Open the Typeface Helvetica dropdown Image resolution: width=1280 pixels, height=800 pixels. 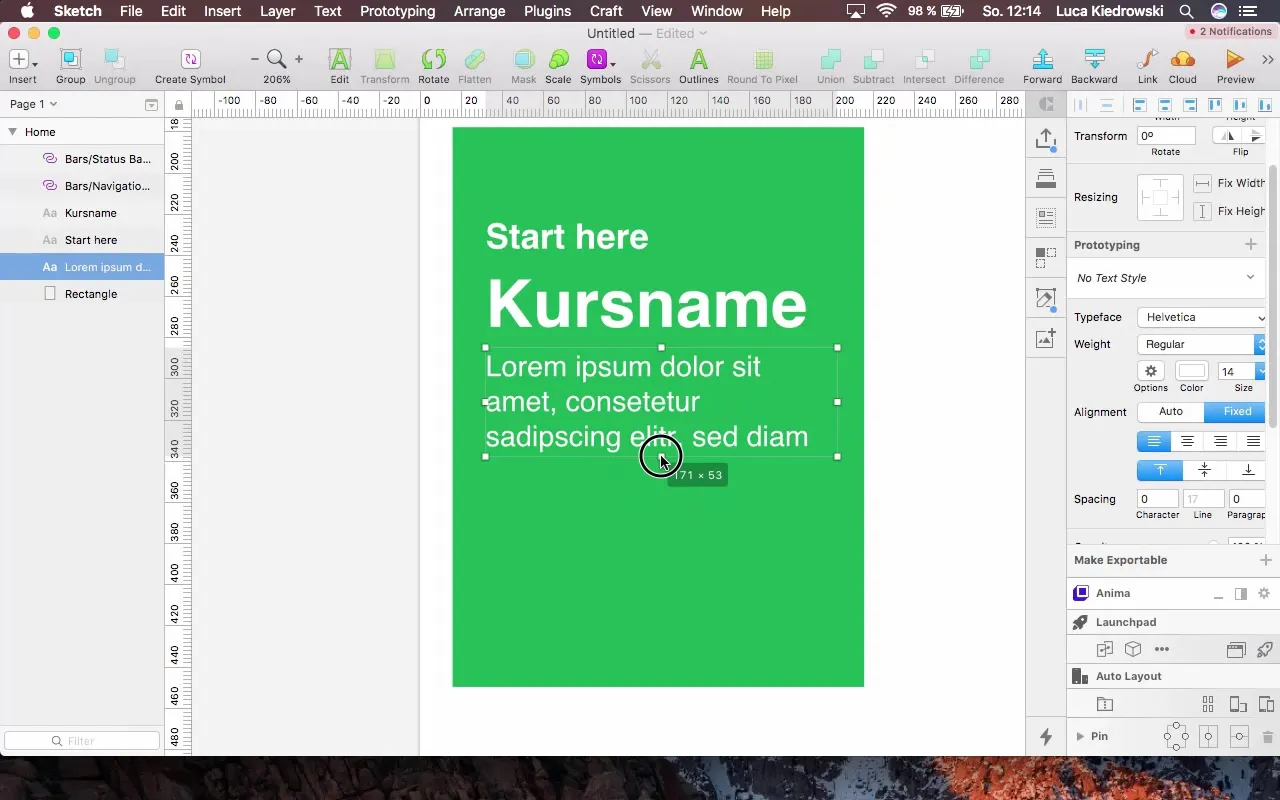(x=1202, y=317)
